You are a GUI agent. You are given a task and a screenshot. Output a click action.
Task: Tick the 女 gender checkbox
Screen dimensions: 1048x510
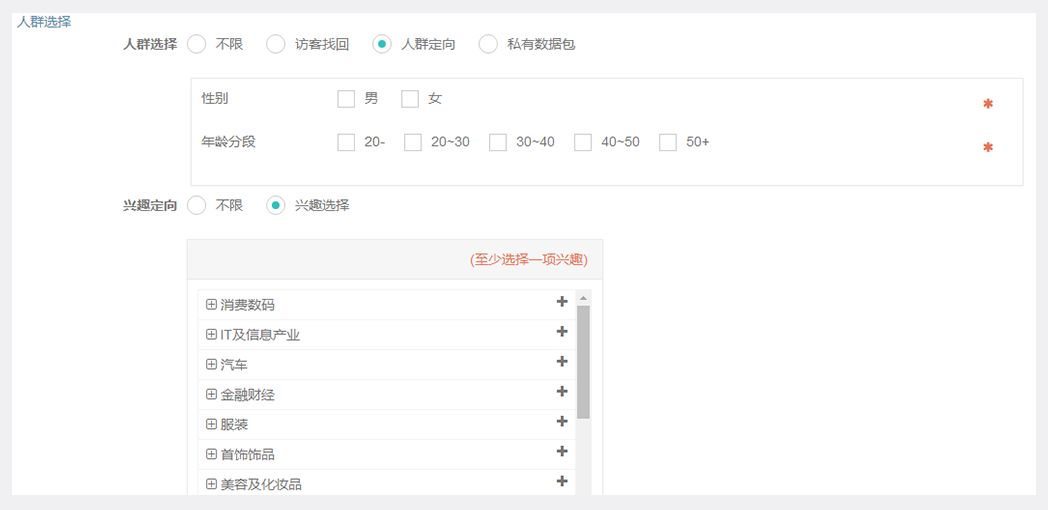tap(410, 99)
